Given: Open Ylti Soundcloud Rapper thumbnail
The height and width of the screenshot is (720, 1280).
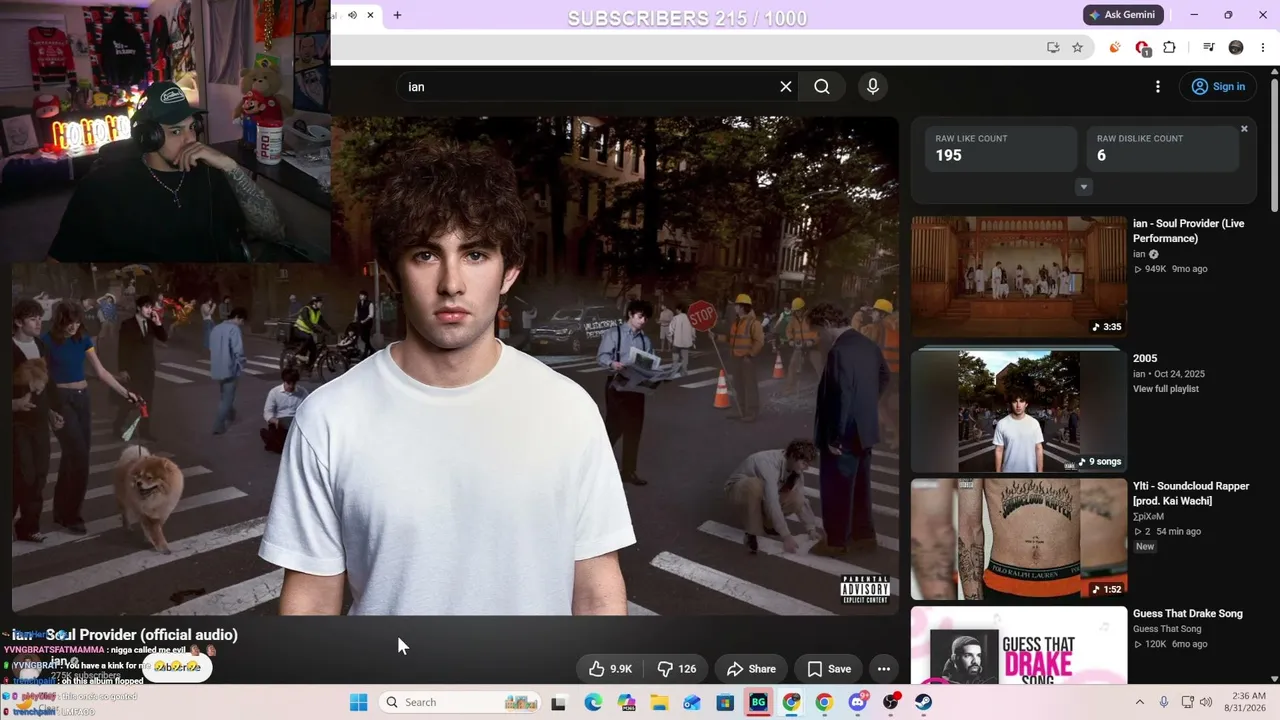Looking at the screenshot, I should [x=1019, y=539].
